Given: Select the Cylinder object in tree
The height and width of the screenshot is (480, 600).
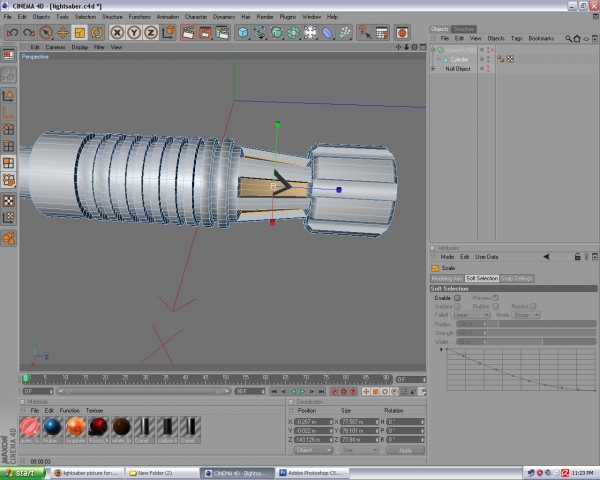Looking at the screenshot, I should tap(459, 59).
